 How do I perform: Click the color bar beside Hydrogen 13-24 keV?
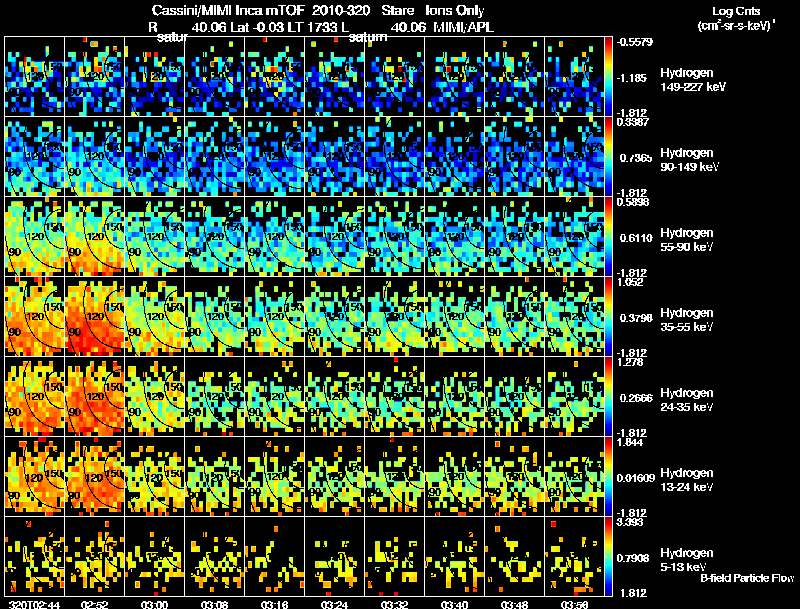(x=608, y=477)
